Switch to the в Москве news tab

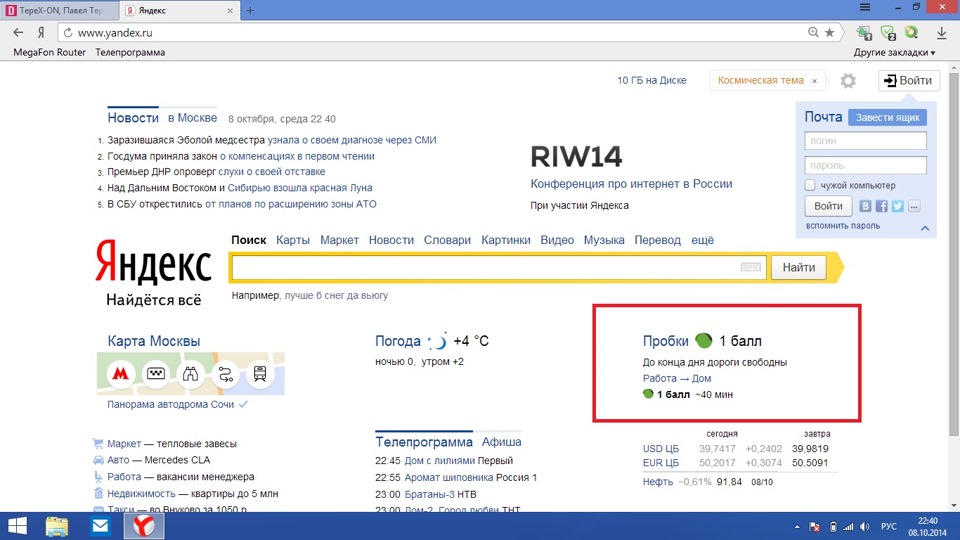tap(192, 118)
